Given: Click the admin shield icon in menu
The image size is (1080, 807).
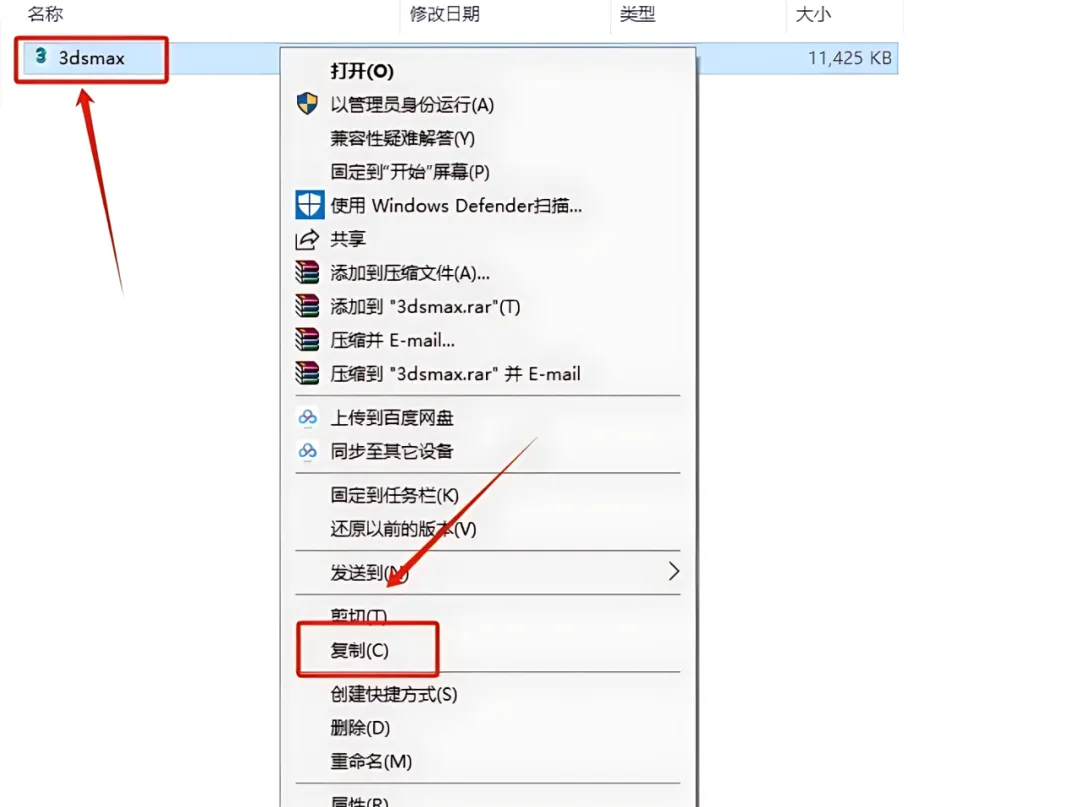Looking at the screenshot, I should tap(307, 104).
